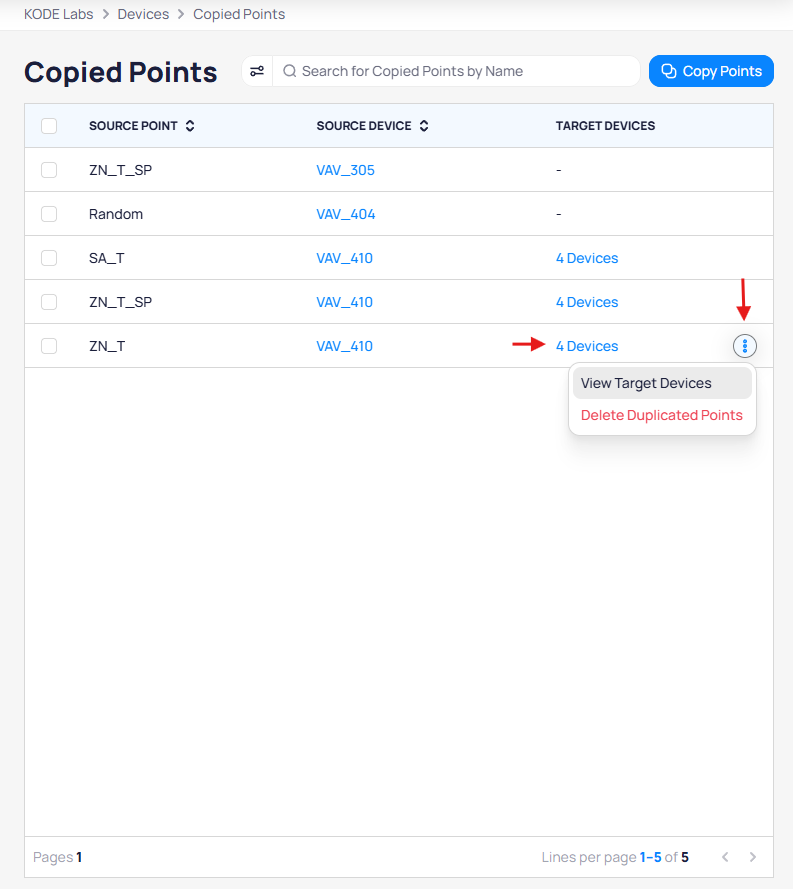Tick the checkbox for ZN_T row
The width and height of the screenshot is (793, 889).
click(49, 346)
